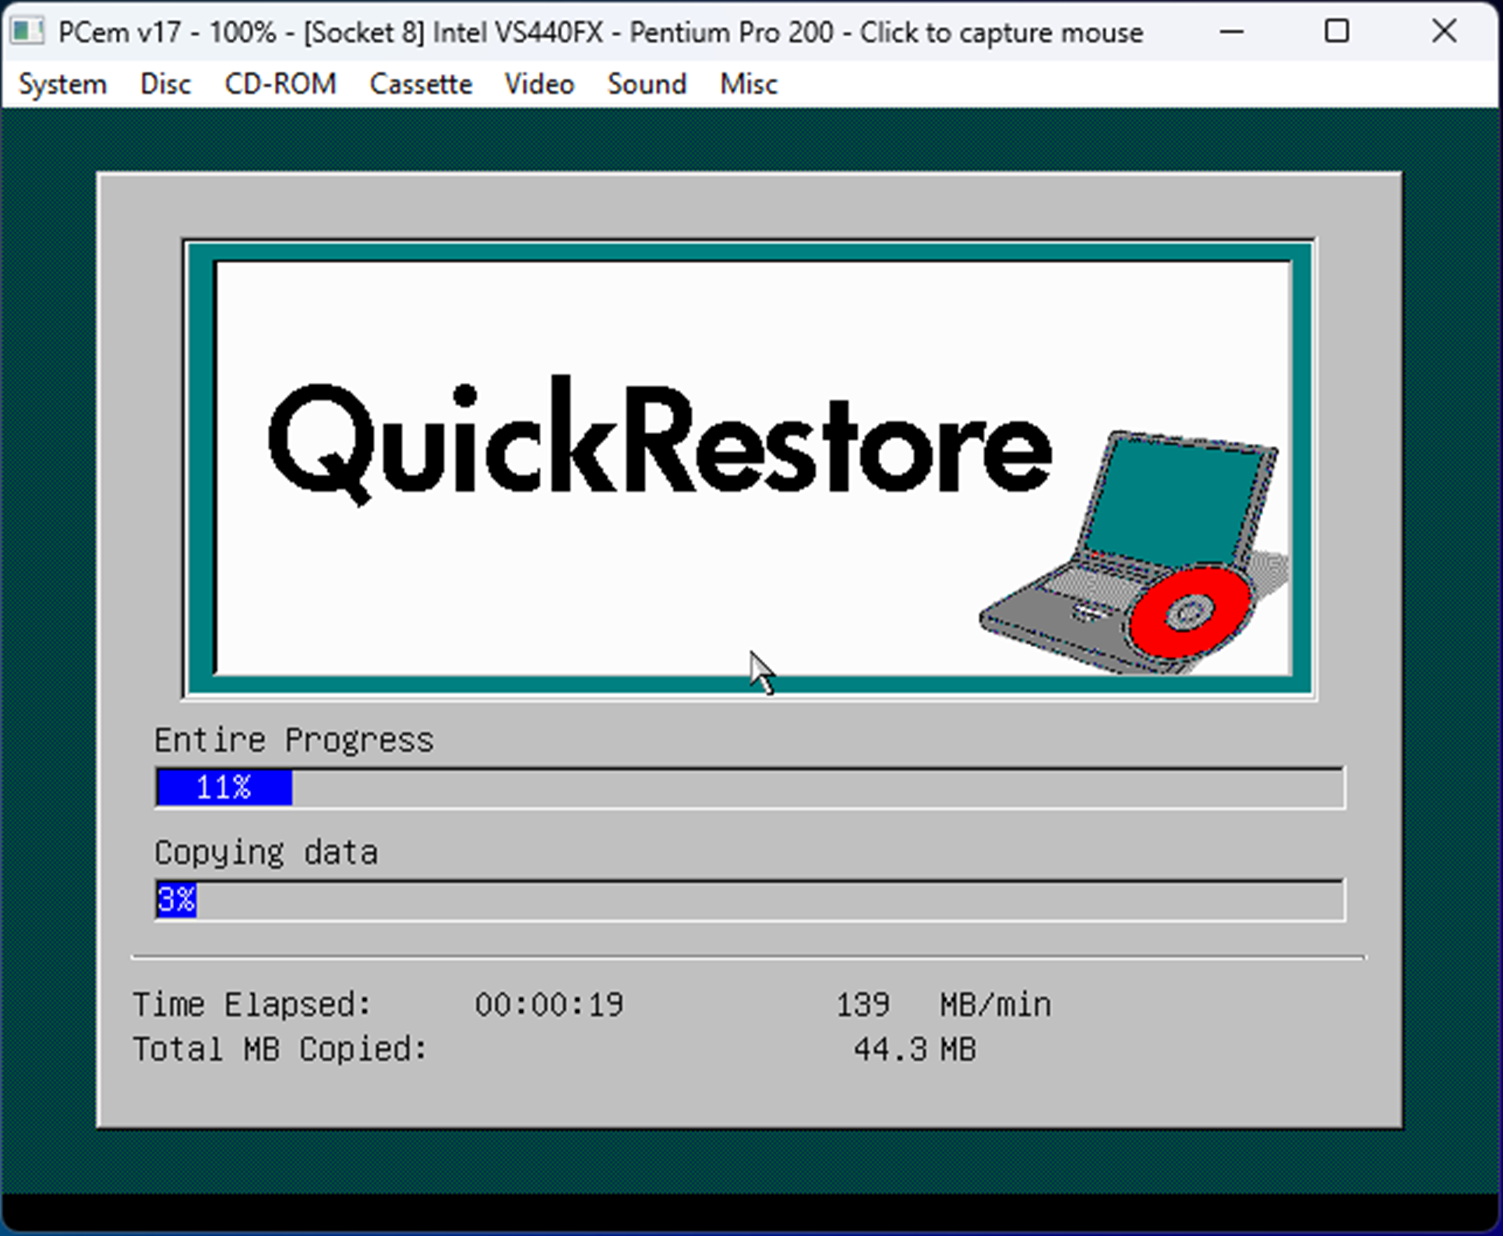Click the Entire Progress bar at 11%
This screenshot has width=1503, height=1236.
pos(750,788)
